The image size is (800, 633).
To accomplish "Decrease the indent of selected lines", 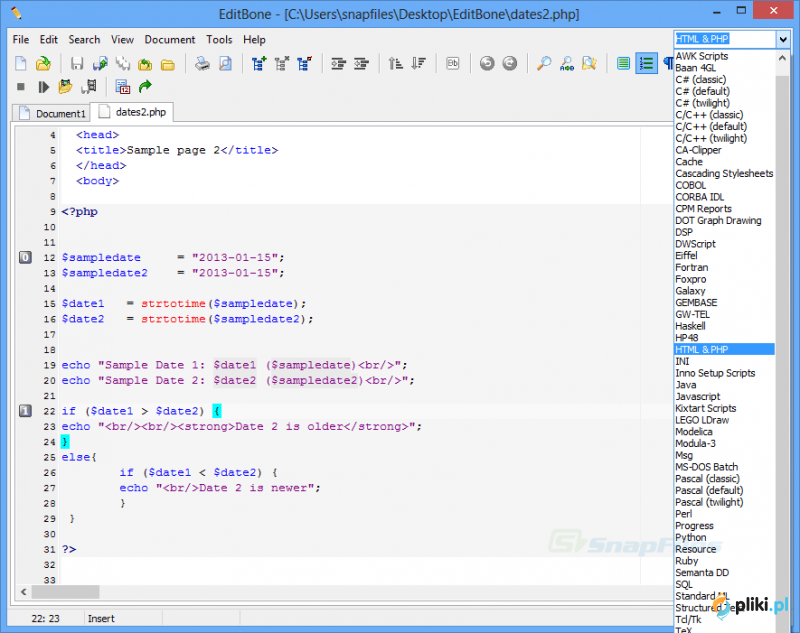I will pos(361,64).
